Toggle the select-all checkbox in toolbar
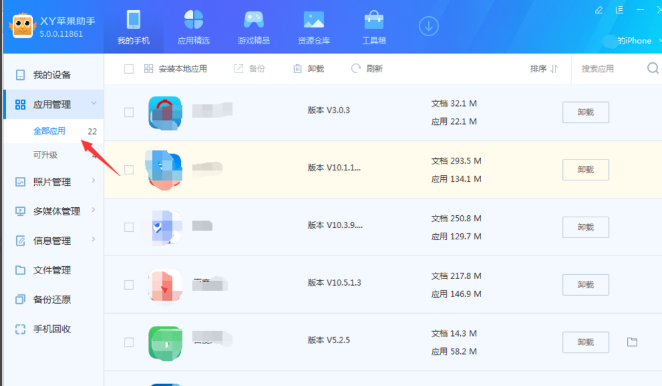Viewport: 662px width, 386px height. (x=129, y=69)
